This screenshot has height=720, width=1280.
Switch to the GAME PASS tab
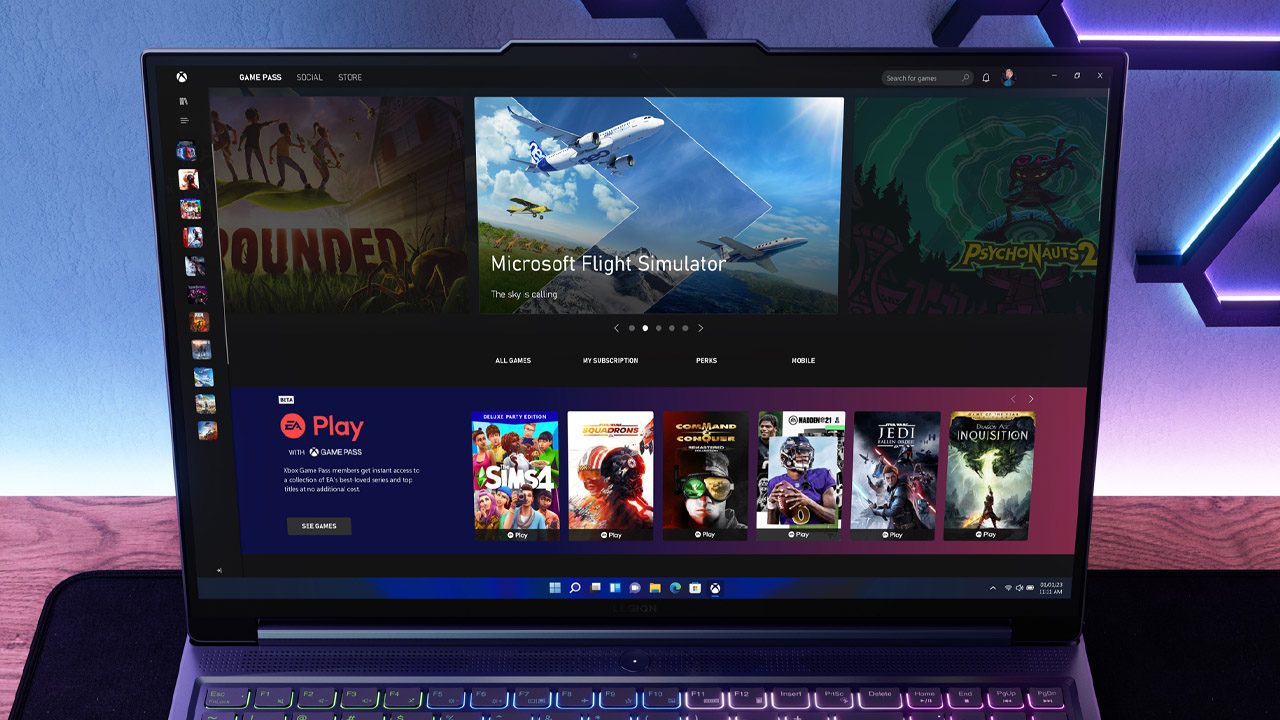260,78
